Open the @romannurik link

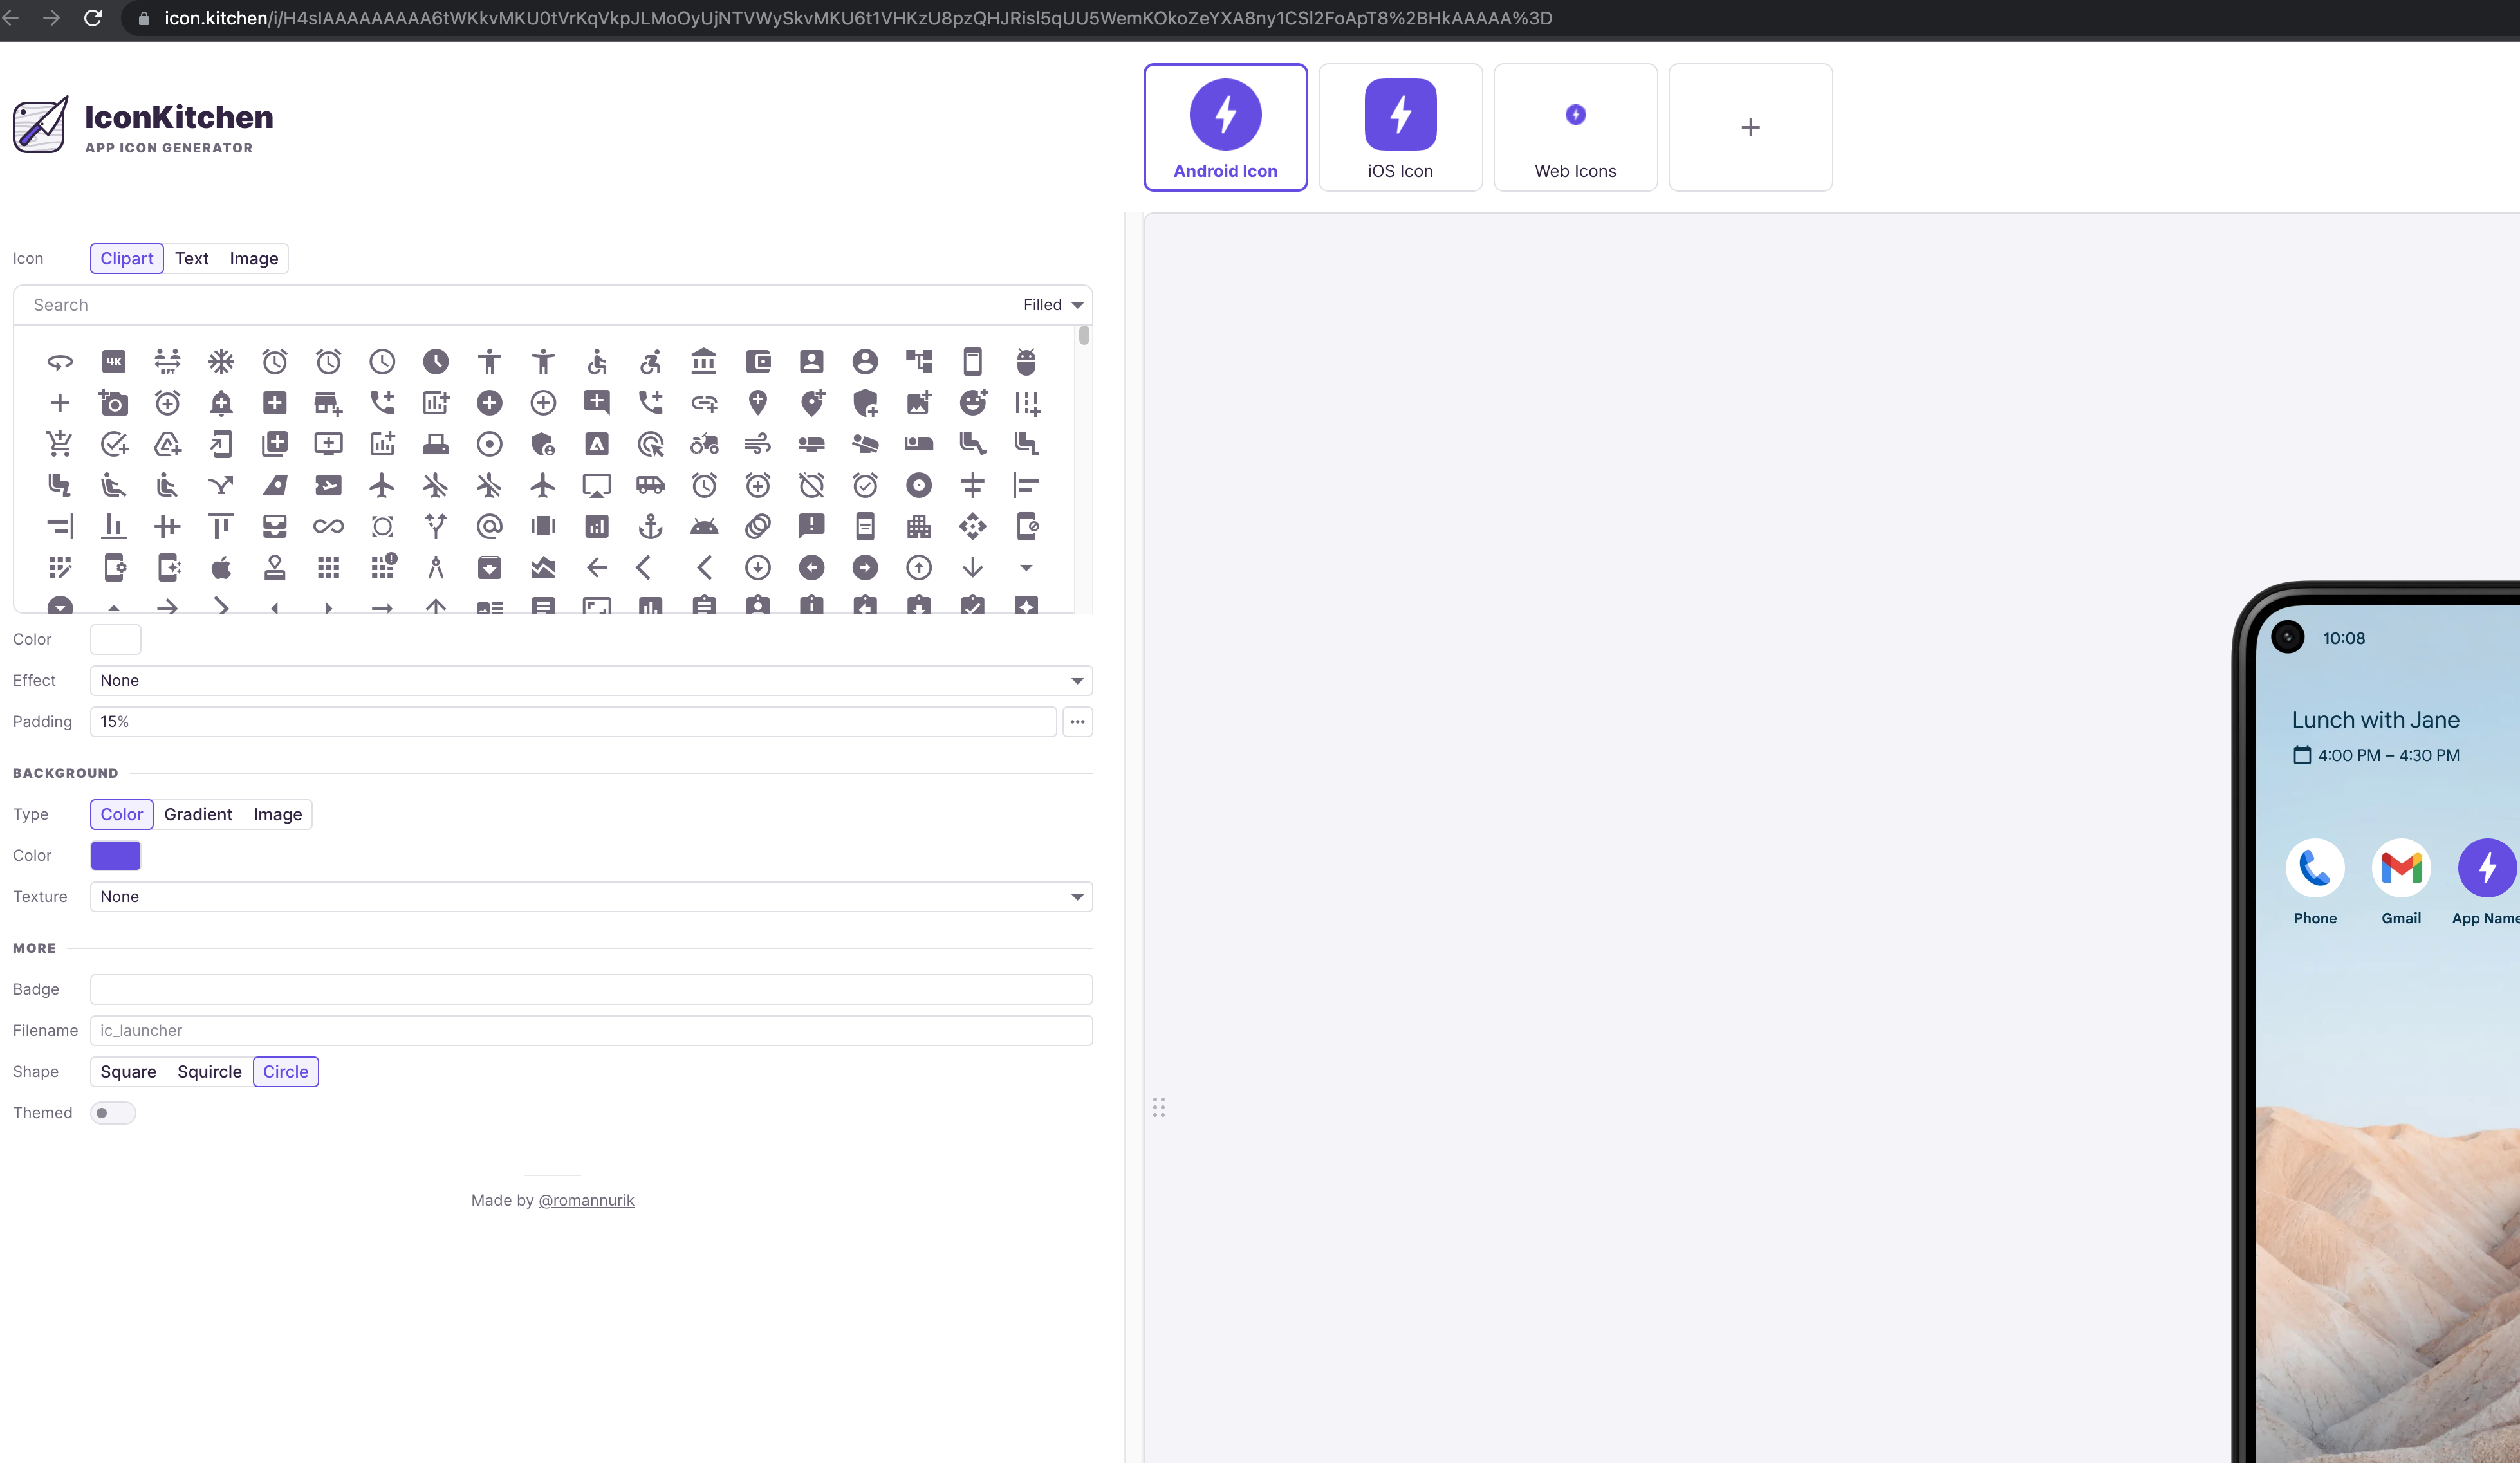point(586,1200)
